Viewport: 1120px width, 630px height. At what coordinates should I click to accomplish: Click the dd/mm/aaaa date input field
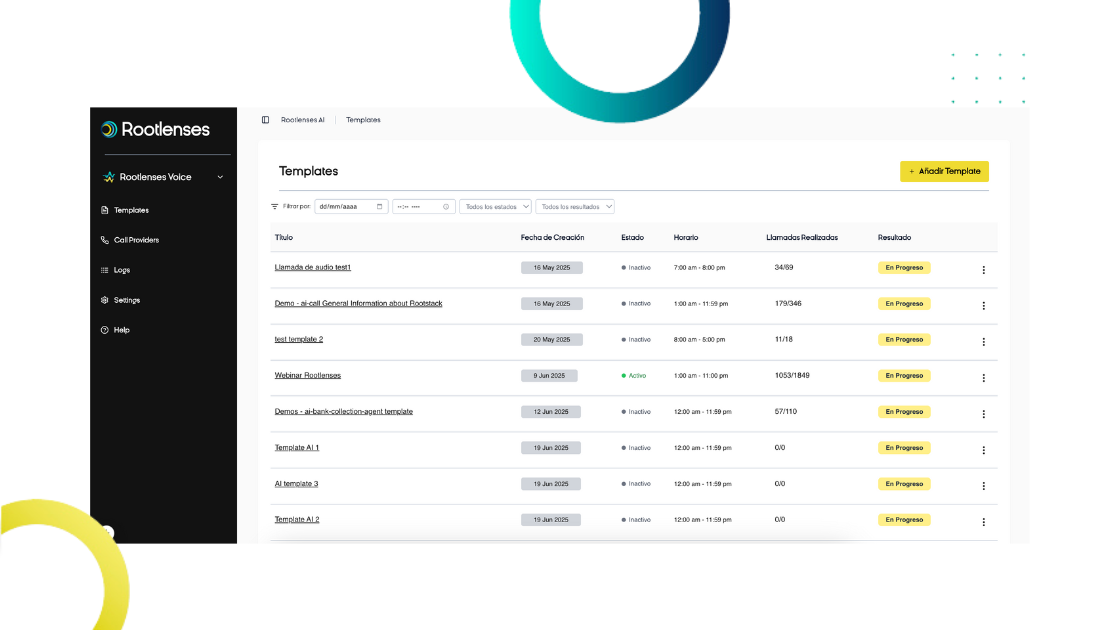343,207
